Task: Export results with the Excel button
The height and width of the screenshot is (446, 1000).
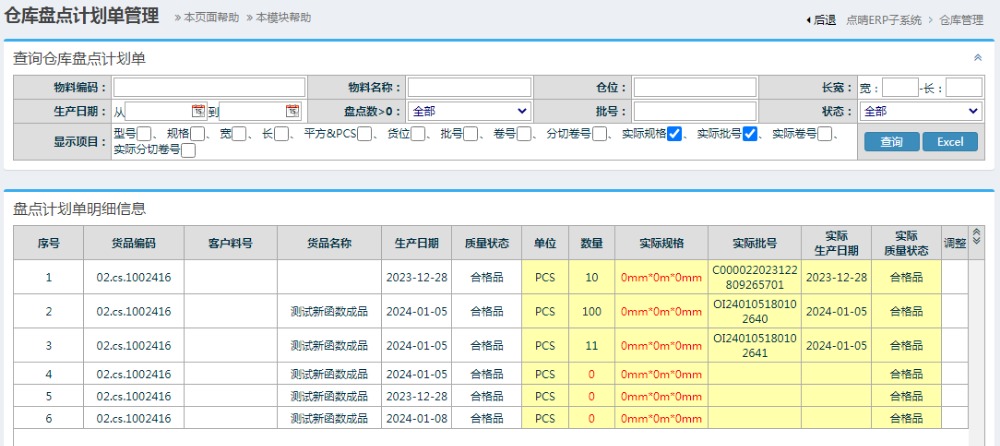Action: point(949,142)
